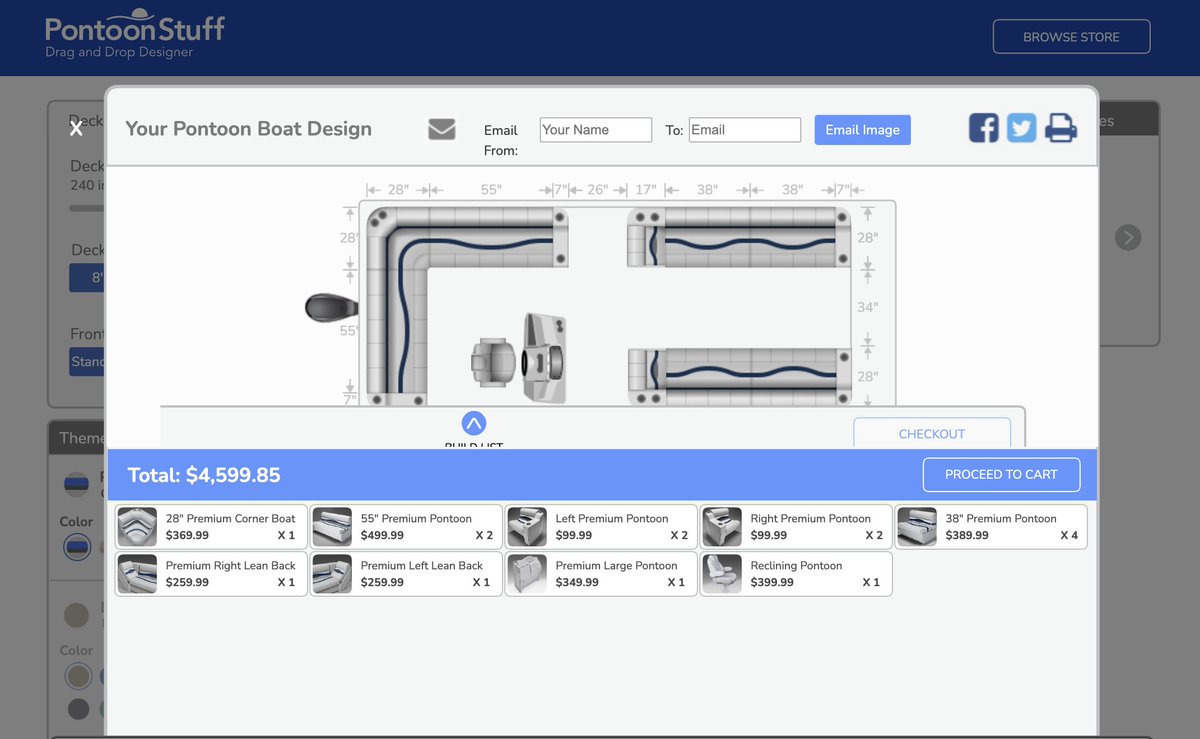1200x739 pixels.
Task: Select dark gray color swatch in background
Action: (78, 709)
